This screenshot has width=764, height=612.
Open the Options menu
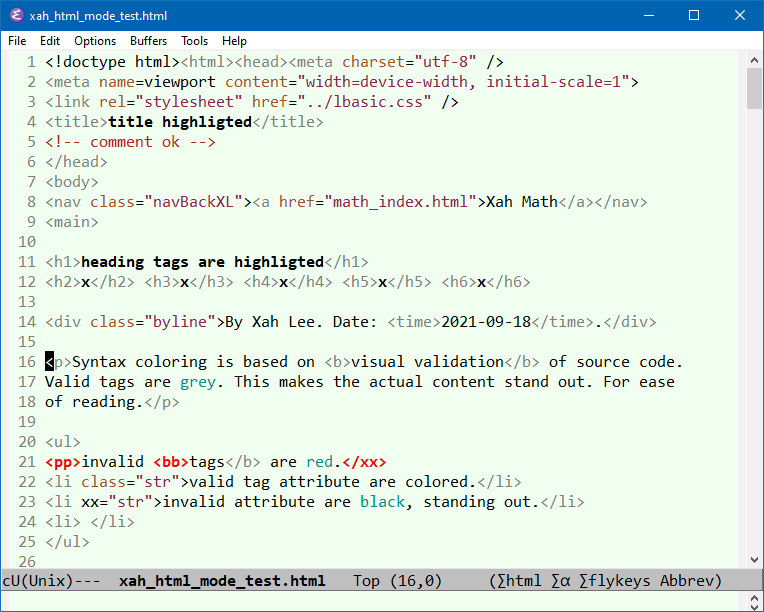(x=95, y=41)
